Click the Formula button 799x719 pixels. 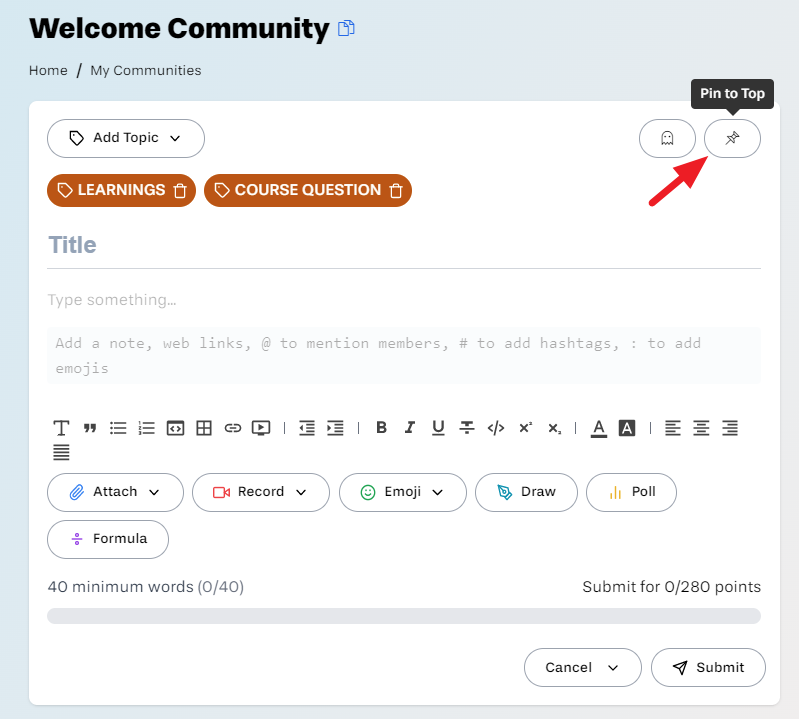pyautogui.click(x=108, y=539)
